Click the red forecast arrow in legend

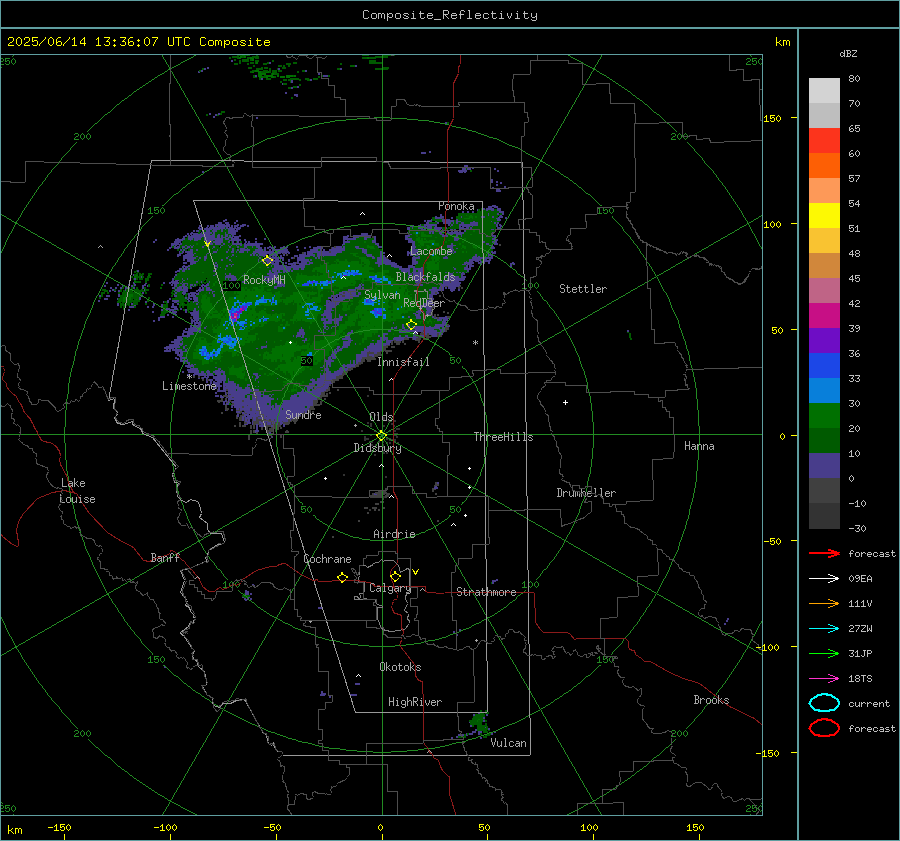coord(824,553)
